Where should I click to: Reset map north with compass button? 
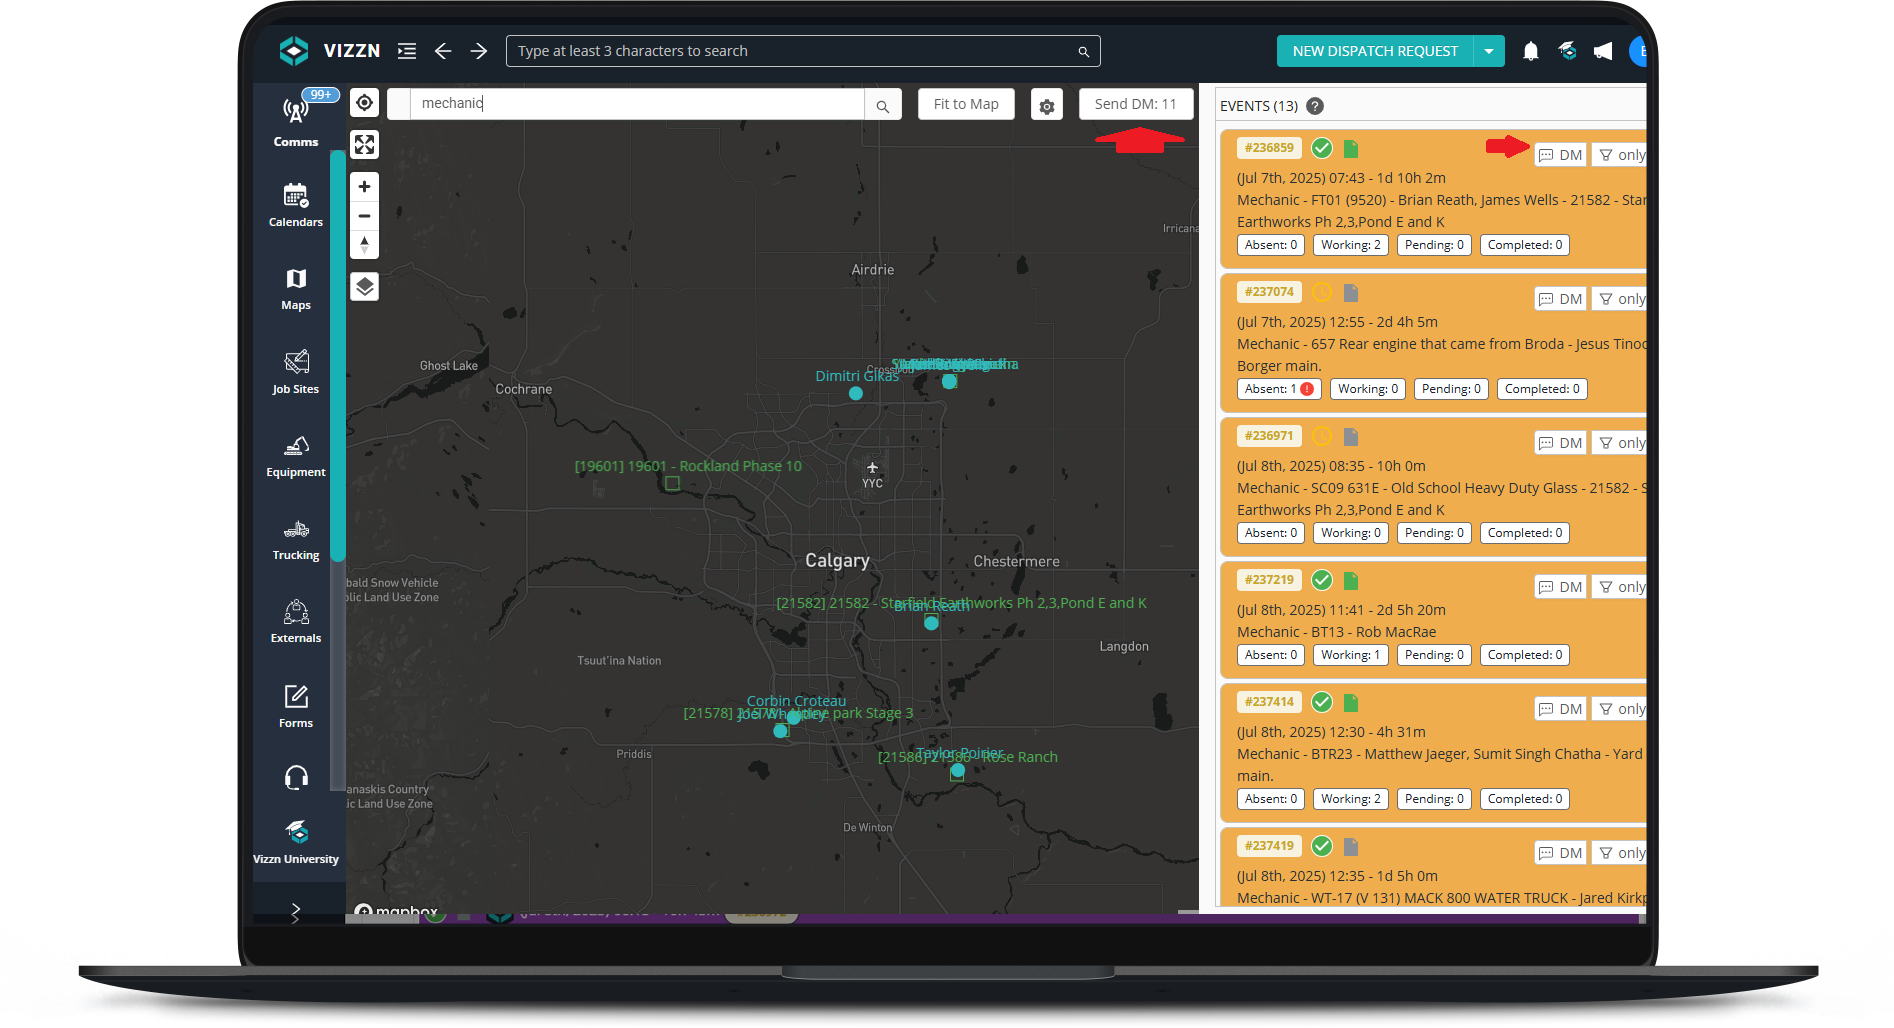[365, 244]
